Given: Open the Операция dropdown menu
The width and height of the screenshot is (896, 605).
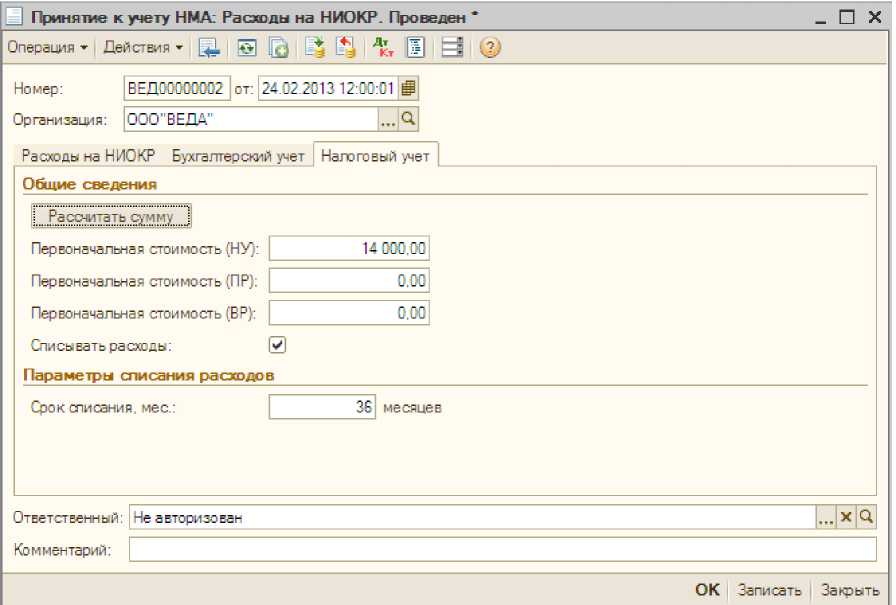Looking at the screenshot, I should point(48,48).
